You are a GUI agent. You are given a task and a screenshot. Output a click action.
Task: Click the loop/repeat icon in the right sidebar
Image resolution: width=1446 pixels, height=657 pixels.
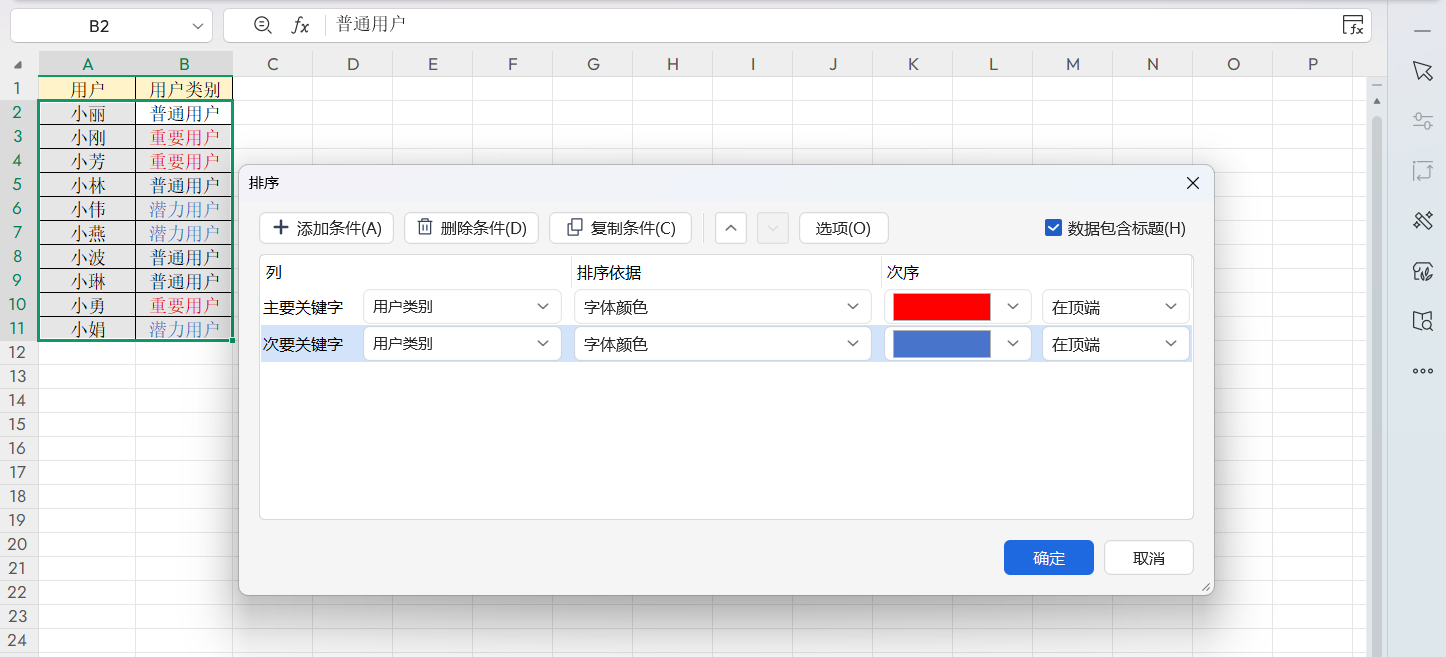[x=1422, y=170]
